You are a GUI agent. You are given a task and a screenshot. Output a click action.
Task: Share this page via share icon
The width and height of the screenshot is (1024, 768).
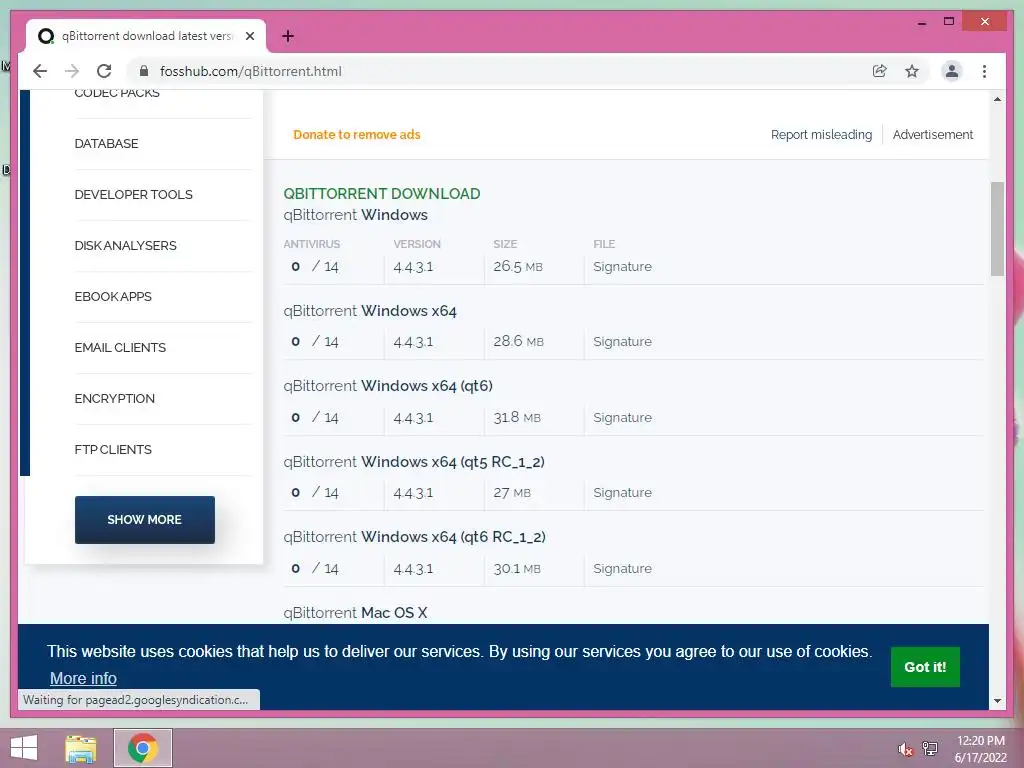[x=880, y=71]
